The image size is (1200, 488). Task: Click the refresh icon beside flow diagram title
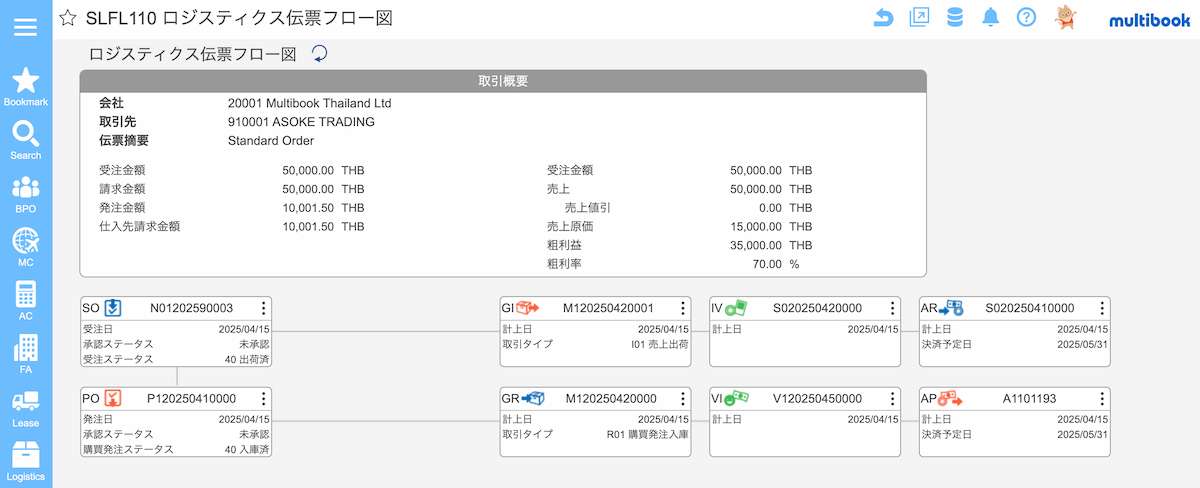pyautogui.click(x=319, y=54)
